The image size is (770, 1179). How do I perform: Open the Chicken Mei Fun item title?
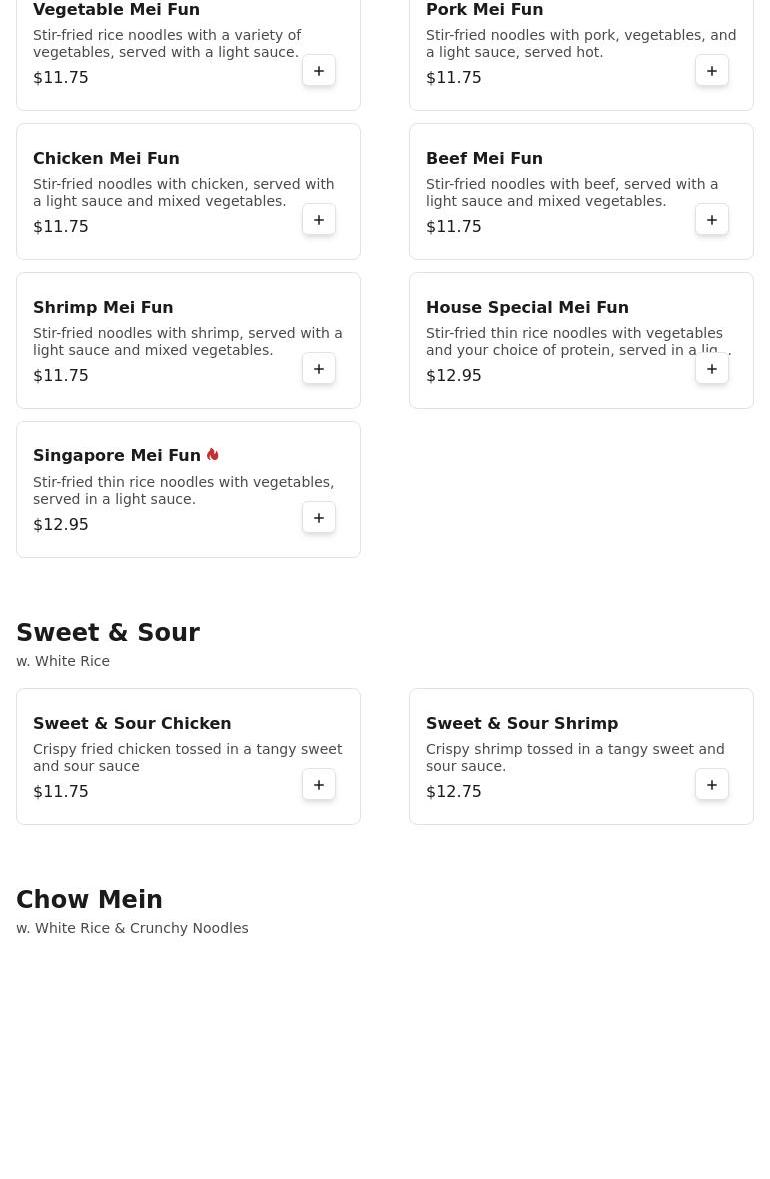coord(106,158)
